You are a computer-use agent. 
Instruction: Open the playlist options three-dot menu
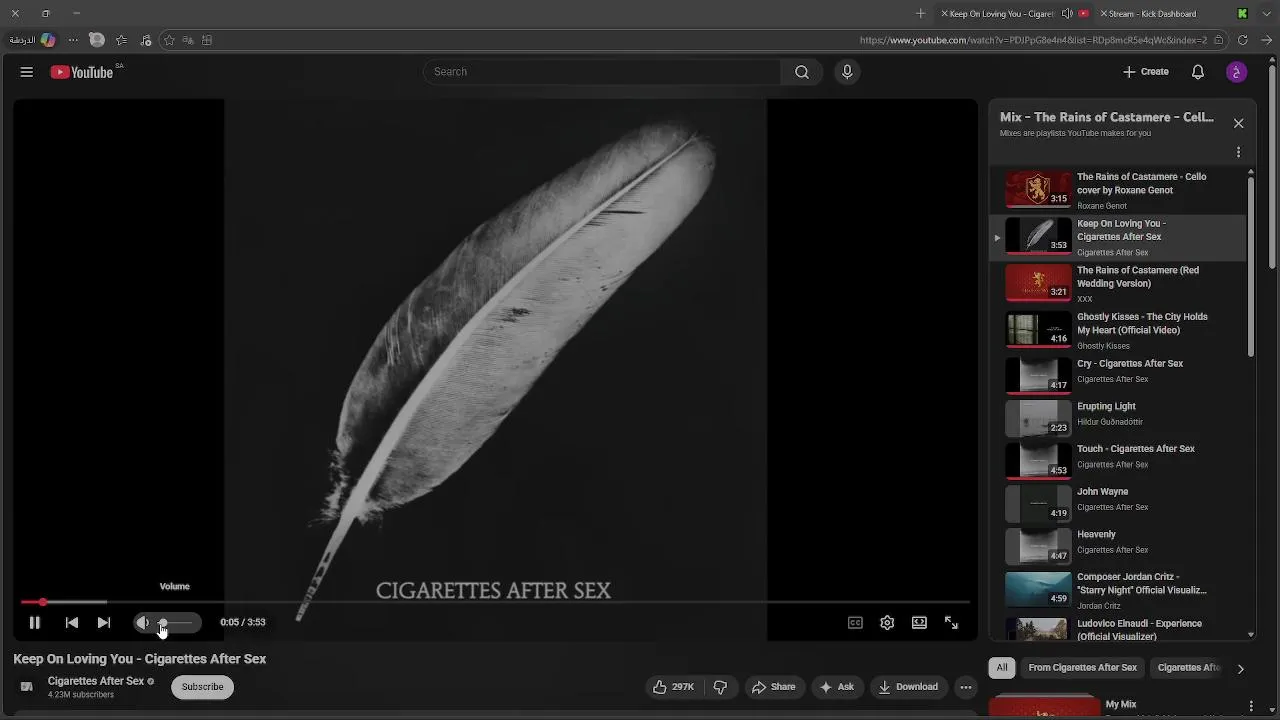tap(1238, 152)
